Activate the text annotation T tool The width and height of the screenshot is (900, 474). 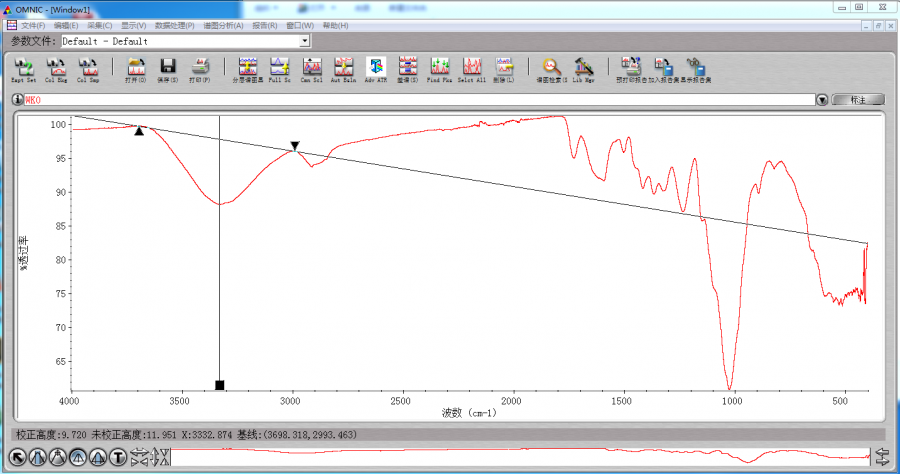click(x=117, y=457)
